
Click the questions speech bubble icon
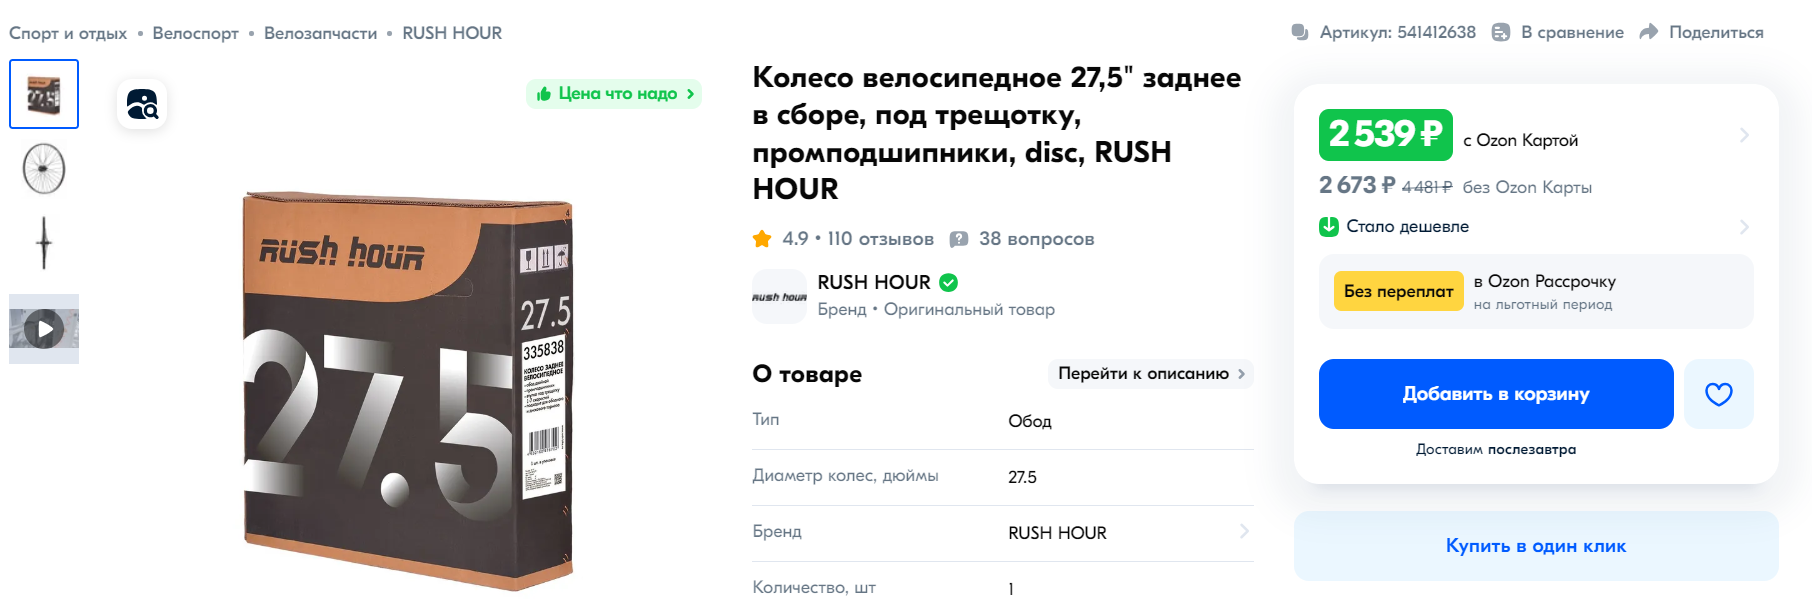click(x=958, y=239)
